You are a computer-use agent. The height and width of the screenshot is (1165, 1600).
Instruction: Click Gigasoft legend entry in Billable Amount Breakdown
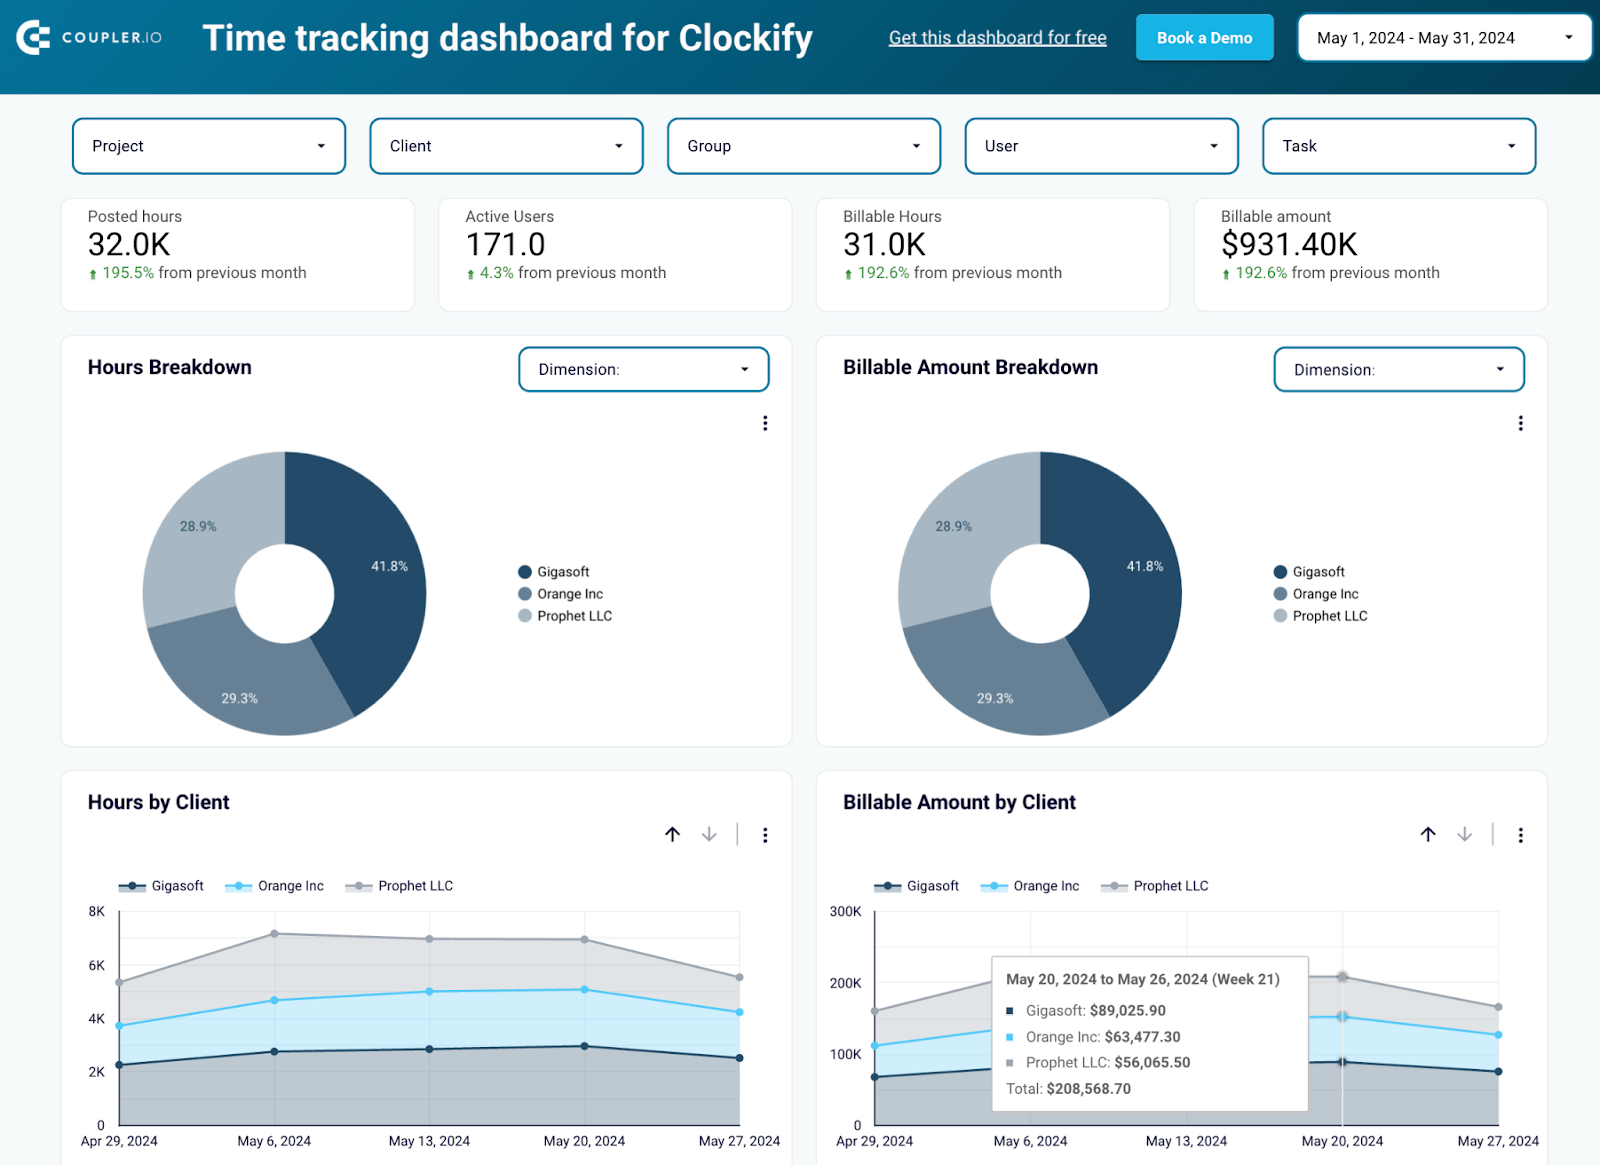point(1309,572)
